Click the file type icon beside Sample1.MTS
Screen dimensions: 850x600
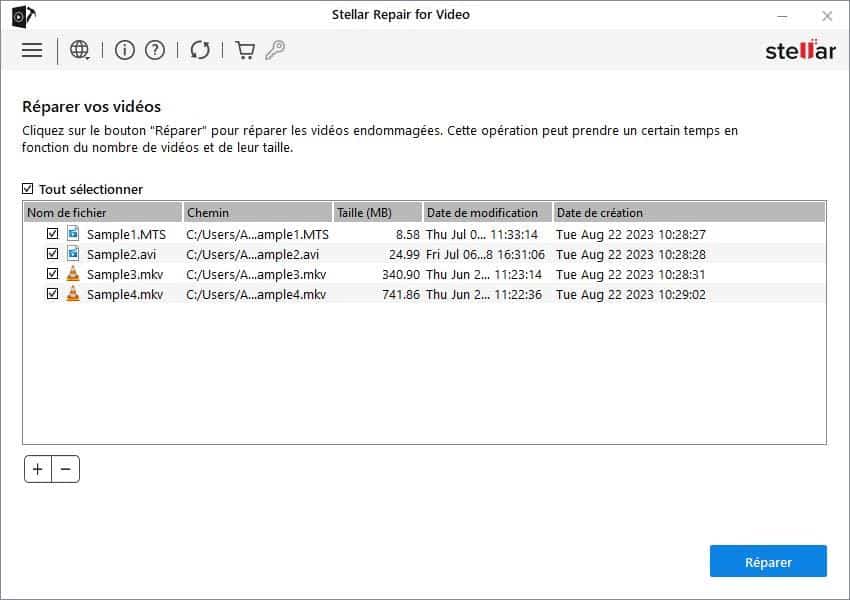pyautogui.click(x=73, y=233)
